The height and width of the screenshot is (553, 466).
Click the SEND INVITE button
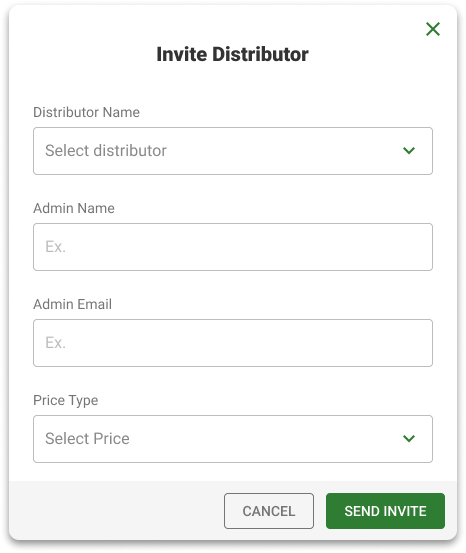[385, 511]
